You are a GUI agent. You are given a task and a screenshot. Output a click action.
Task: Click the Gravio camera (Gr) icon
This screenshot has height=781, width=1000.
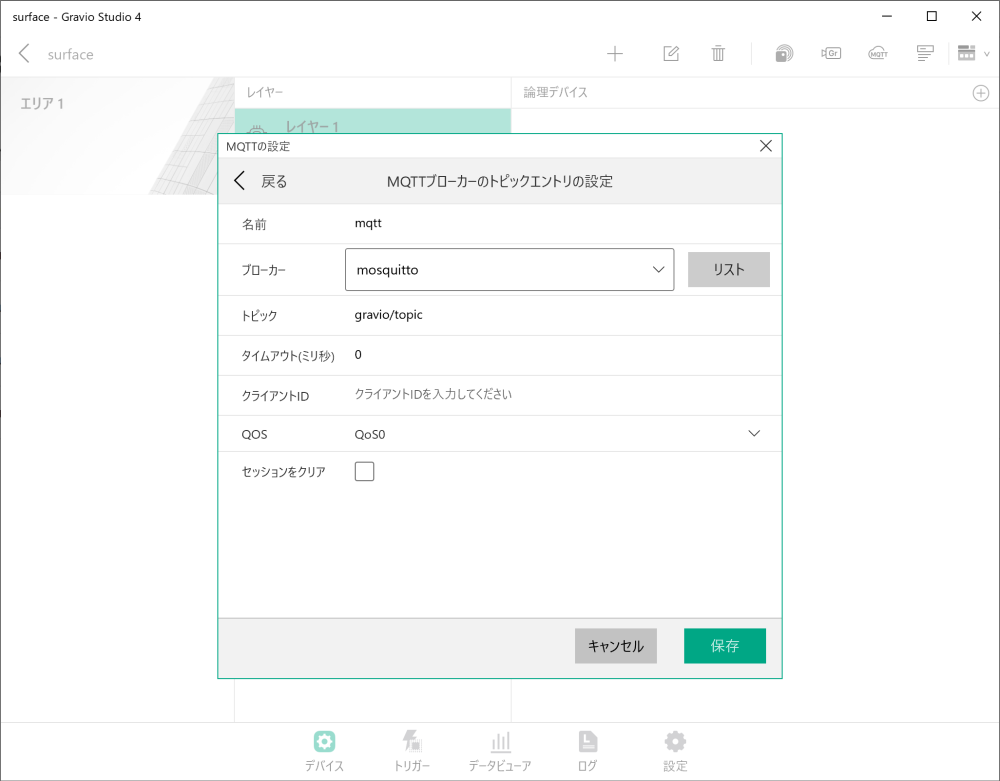831,52
